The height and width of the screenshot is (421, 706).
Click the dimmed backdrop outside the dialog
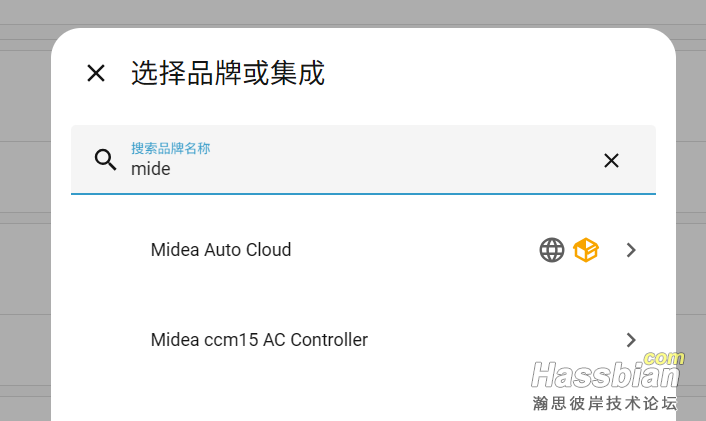(25, 225)
